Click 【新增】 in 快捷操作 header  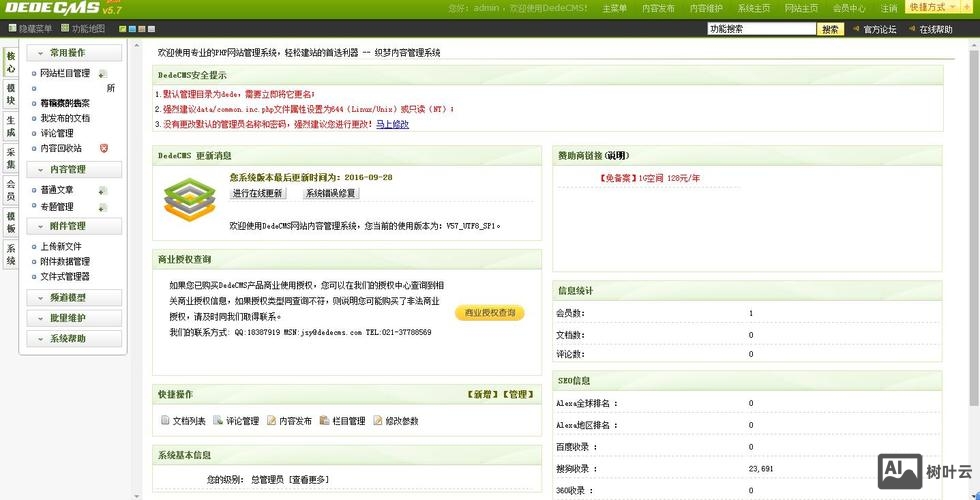[483, 394]
